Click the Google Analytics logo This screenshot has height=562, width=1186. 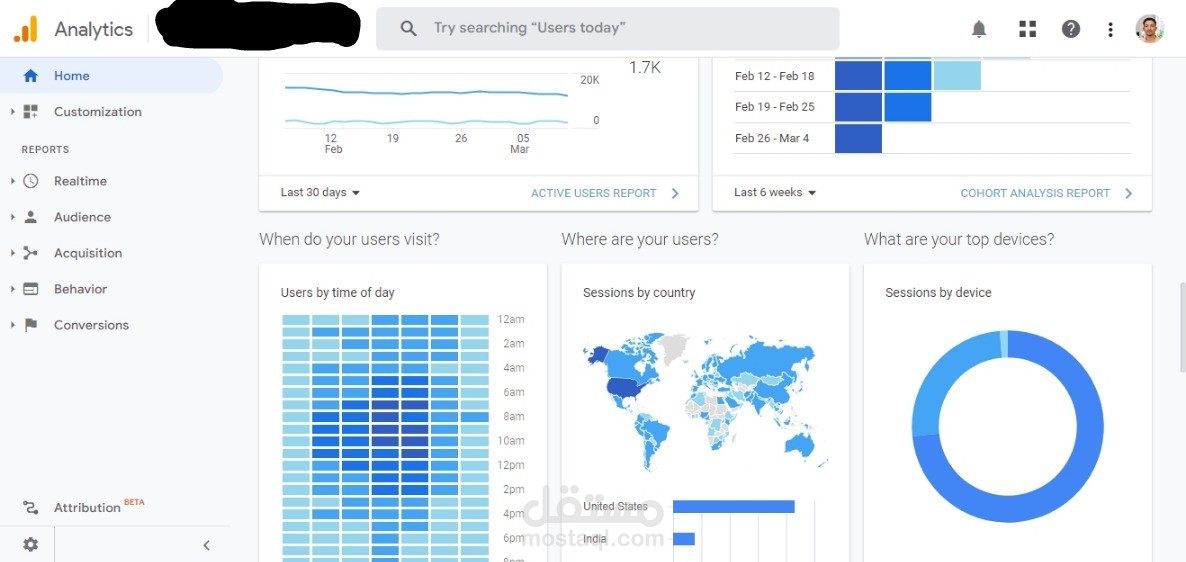click(26, 29)
